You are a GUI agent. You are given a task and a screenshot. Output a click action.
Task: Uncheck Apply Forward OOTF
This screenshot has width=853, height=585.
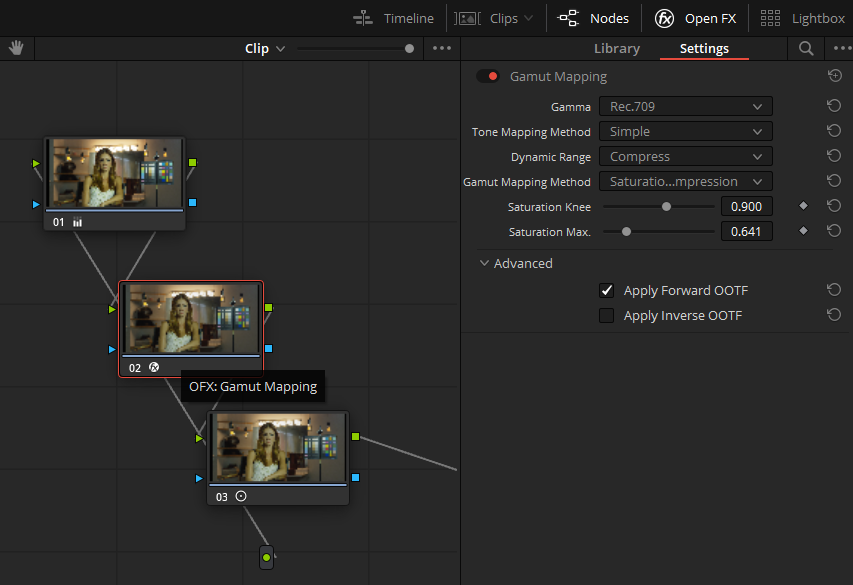click(x=607, y=291)
